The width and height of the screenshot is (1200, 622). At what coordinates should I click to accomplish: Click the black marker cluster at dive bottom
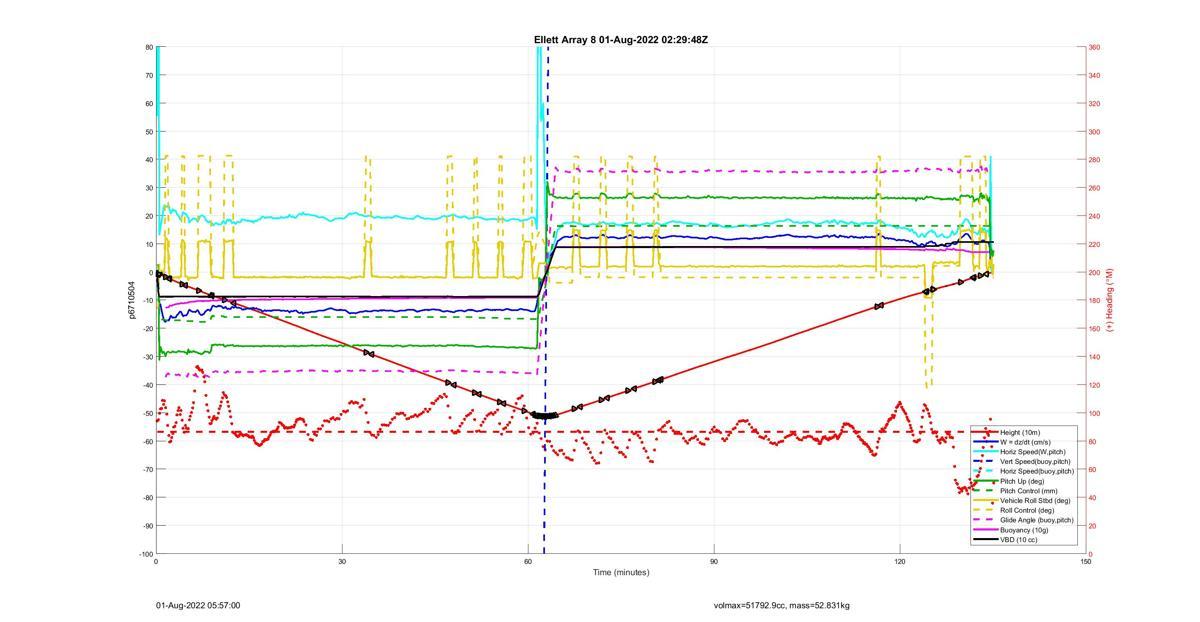545,415
